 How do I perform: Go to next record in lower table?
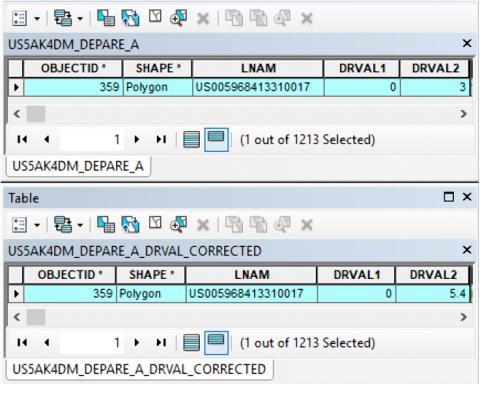pyautogui.click(x=136, y=342)
